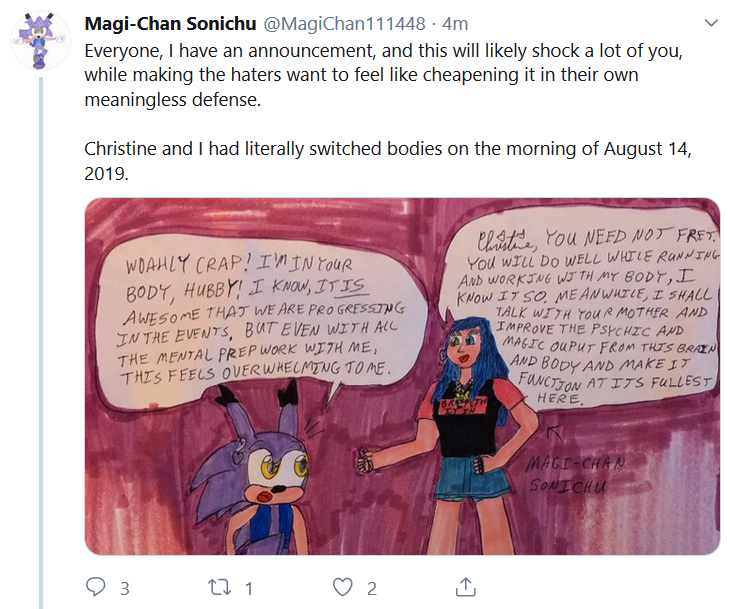Expand the tweet options chevron menu
730x609 pixels.
[x=711, y=23]
